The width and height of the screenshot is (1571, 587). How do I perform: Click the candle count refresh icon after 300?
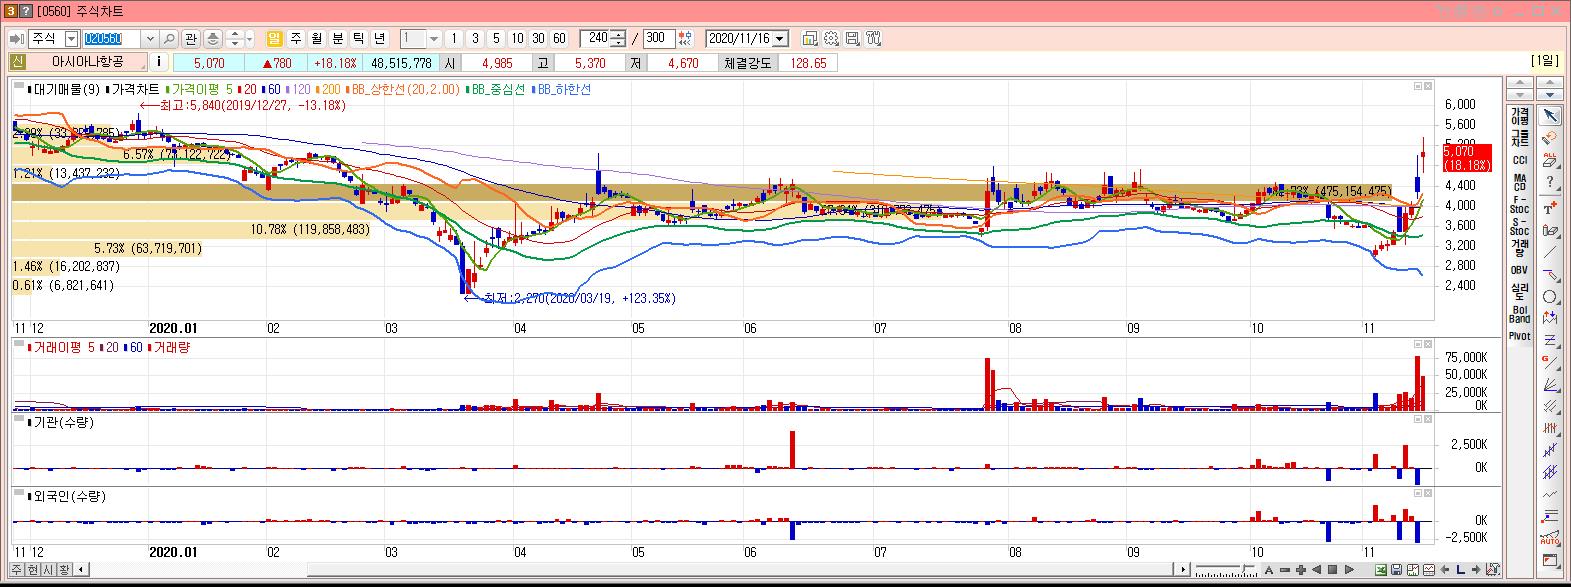(x=685, y=39)
